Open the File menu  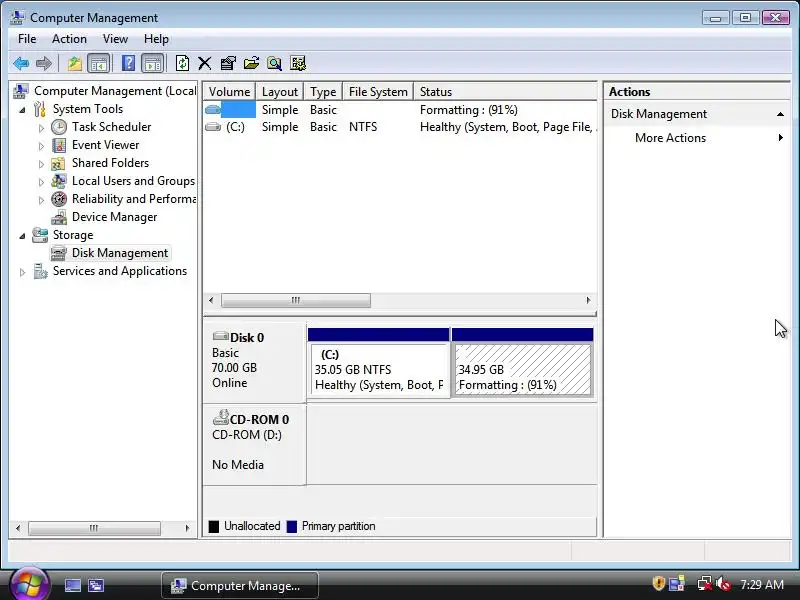click(x=27, y=39)
